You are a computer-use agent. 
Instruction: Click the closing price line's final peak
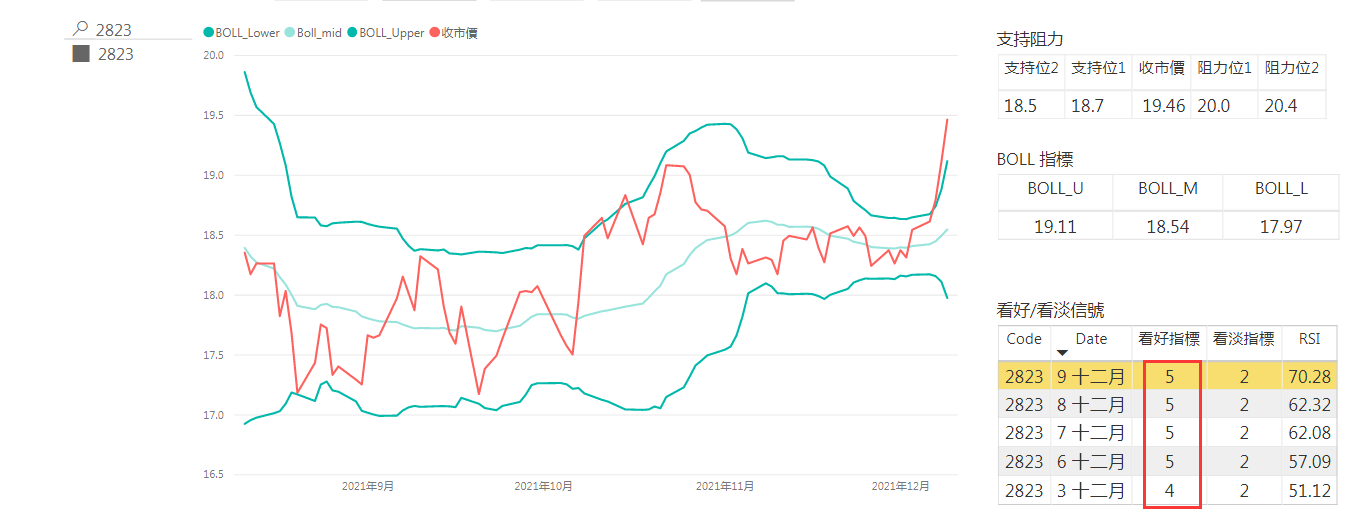(947, 120)
